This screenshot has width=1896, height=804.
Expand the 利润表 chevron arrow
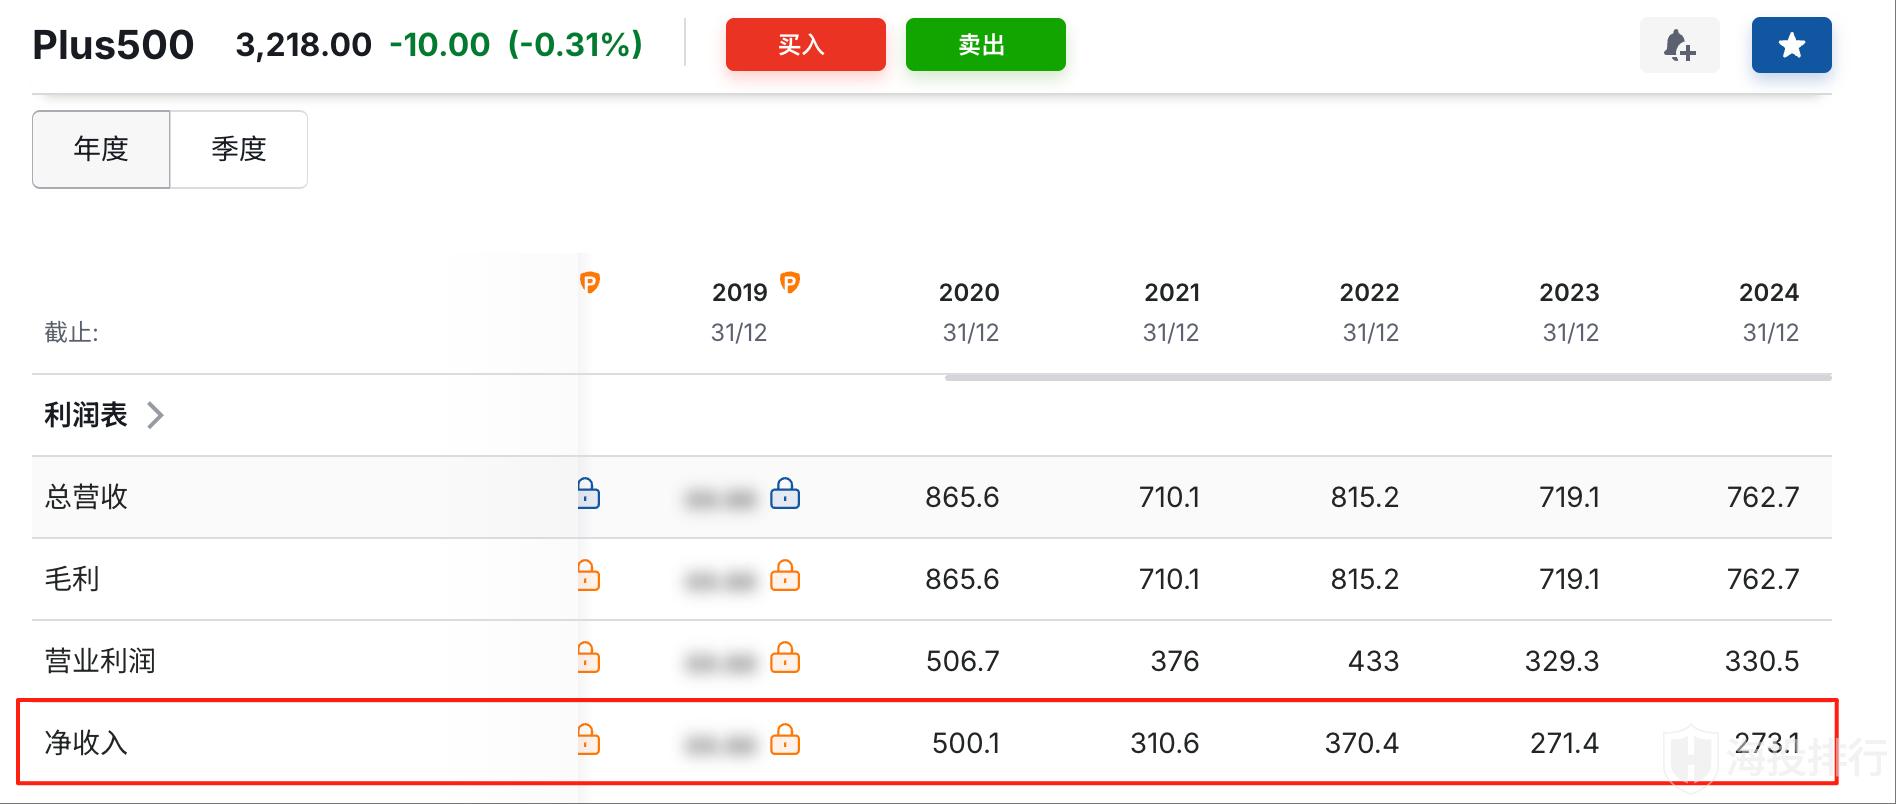click(x=155, y=415)
